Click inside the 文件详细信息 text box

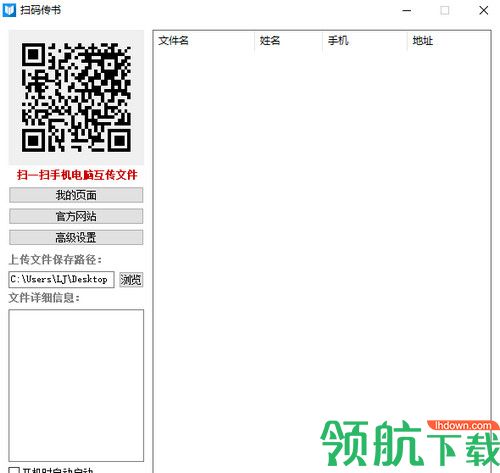coord(76,385)
